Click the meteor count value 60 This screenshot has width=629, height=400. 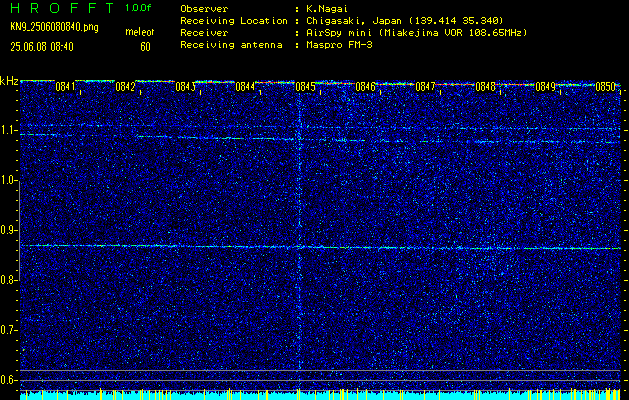(145, 47)
